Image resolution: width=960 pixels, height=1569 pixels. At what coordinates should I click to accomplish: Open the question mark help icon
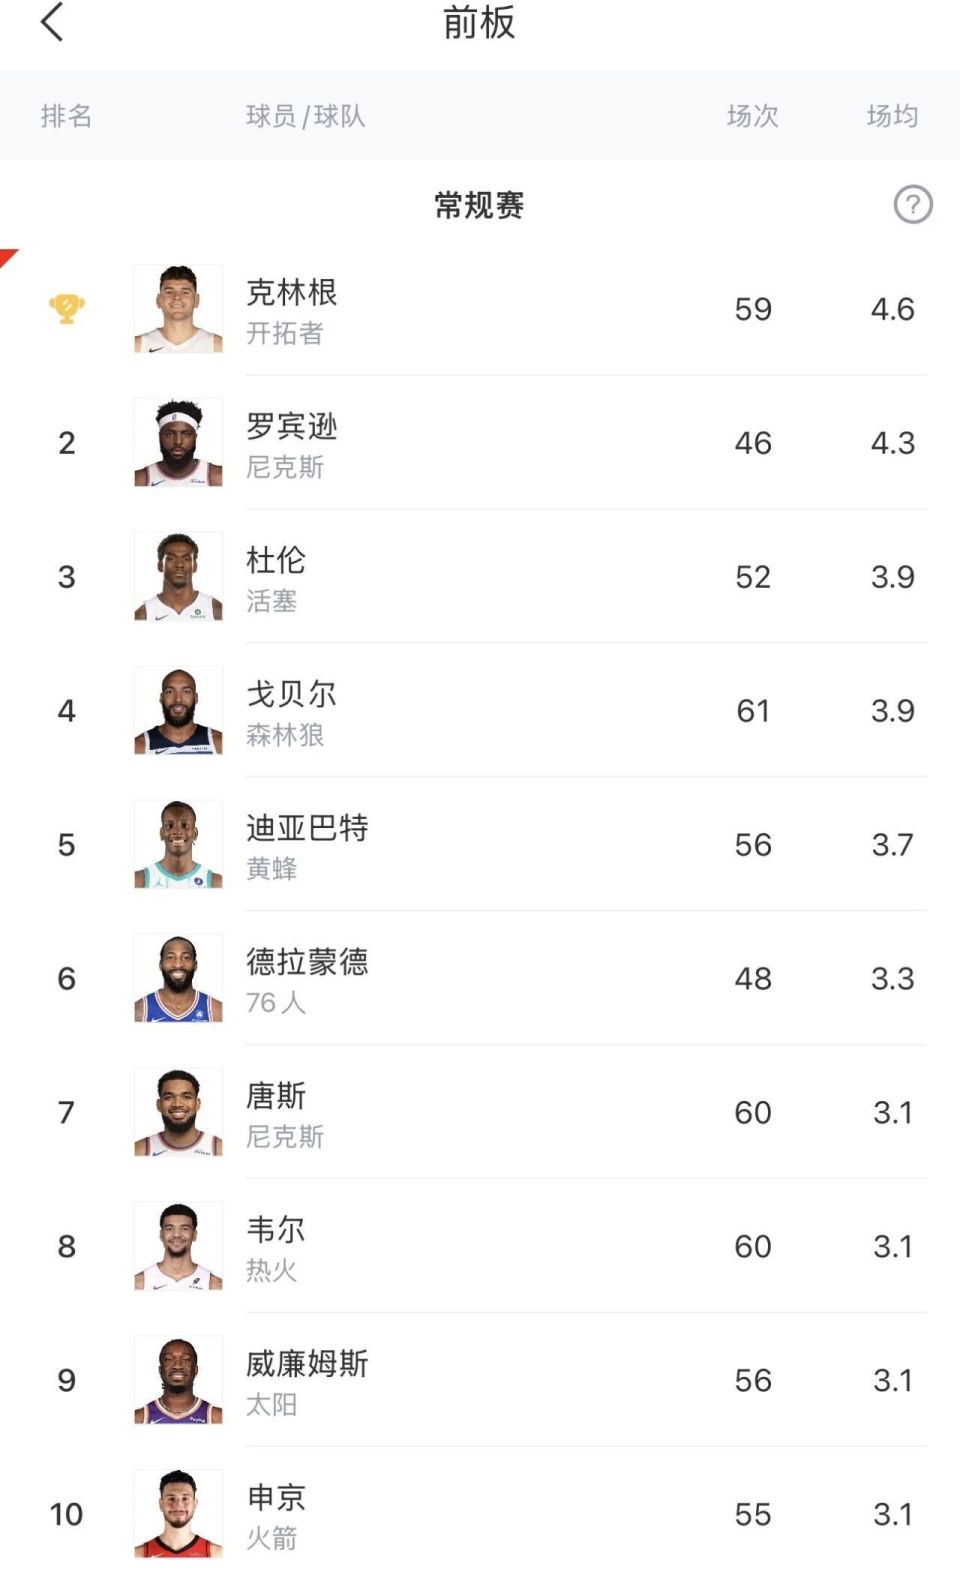912,205
